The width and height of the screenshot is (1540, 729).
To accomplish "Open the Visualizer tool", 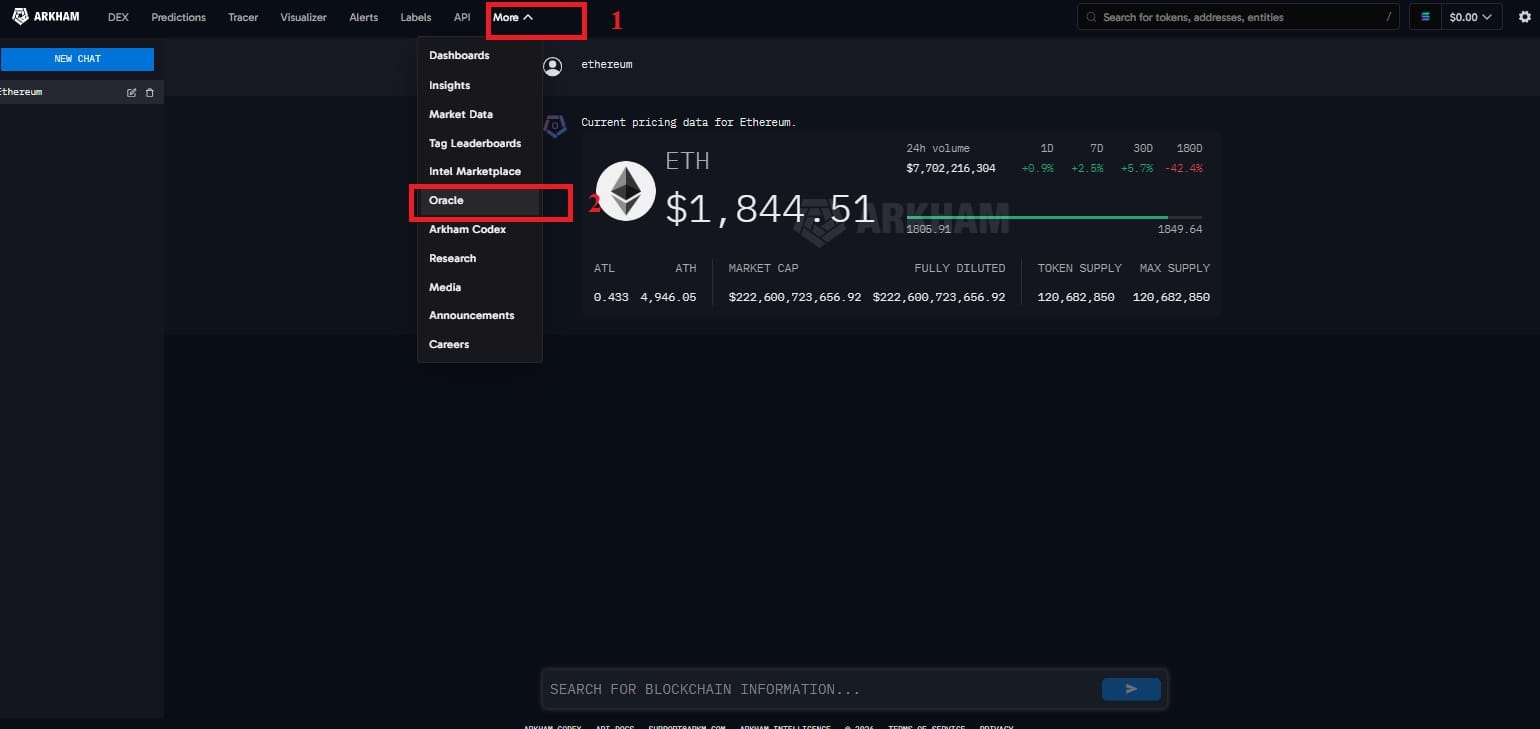I will [303, 17].
